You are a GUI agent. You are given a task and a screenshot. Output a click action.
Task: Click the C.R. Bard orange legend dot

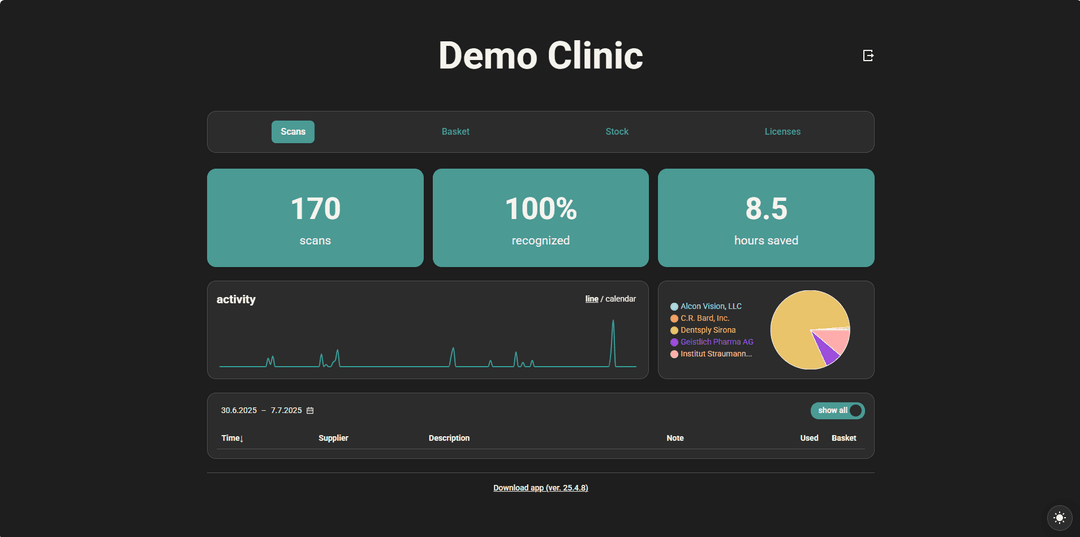pos(674,319)
